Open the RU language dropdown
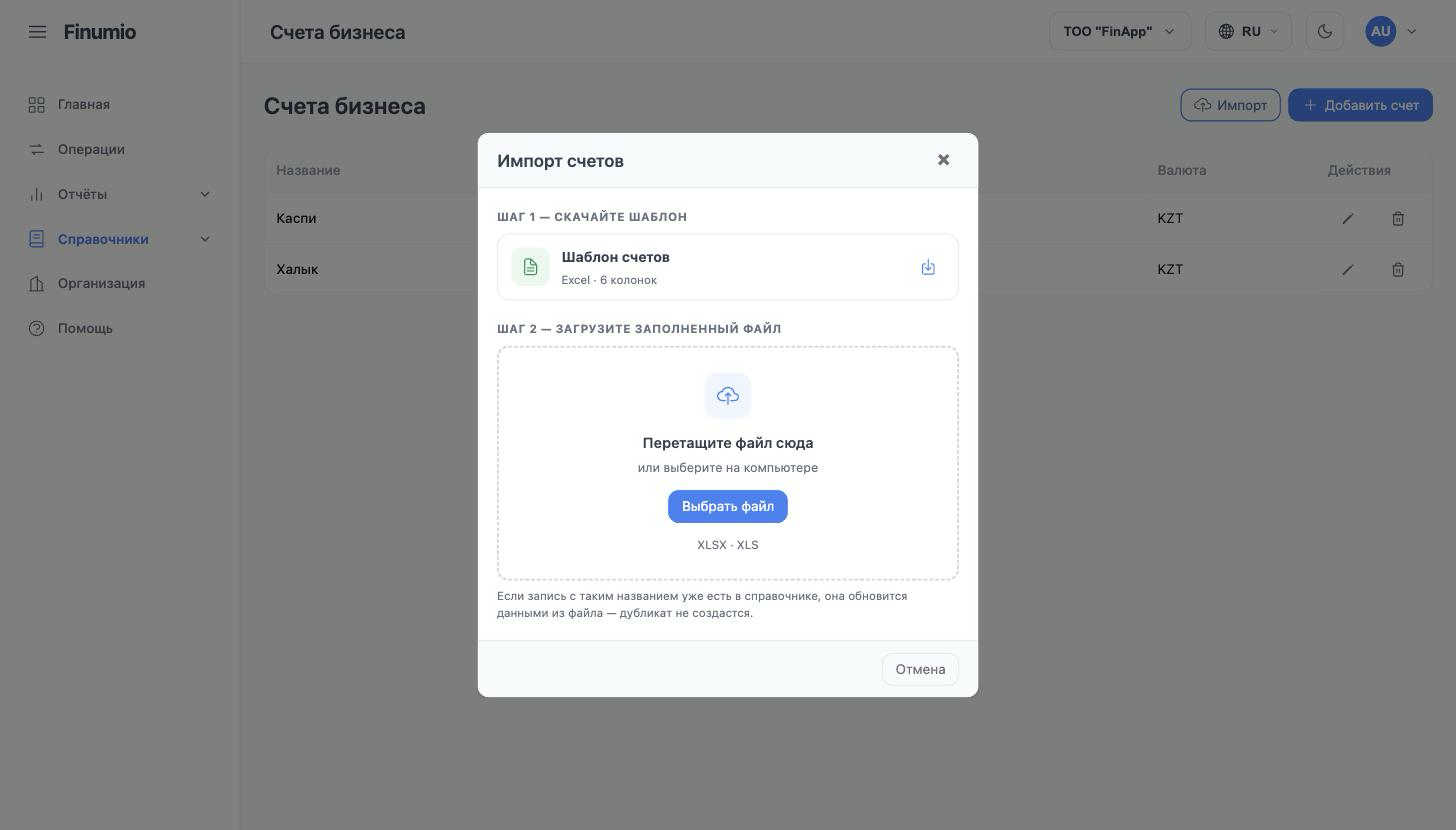Image resolution: width=1456 pixels, height=830 pixels. [1249, 31]
